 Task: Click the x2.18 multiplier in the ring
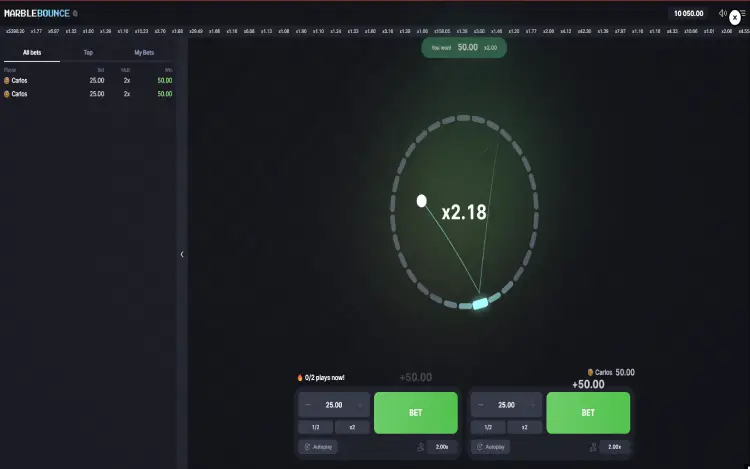click(464, 212)
